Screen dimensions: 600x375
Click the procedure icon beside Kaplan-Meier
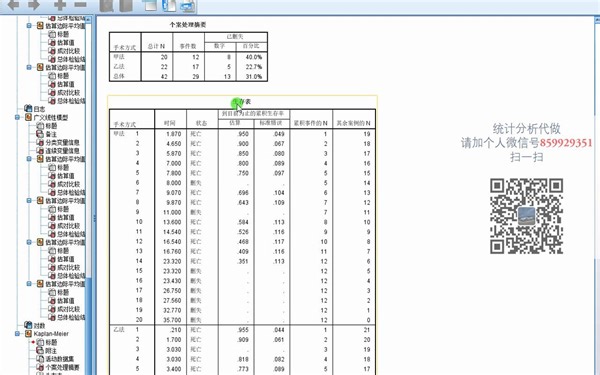[28, 334]
